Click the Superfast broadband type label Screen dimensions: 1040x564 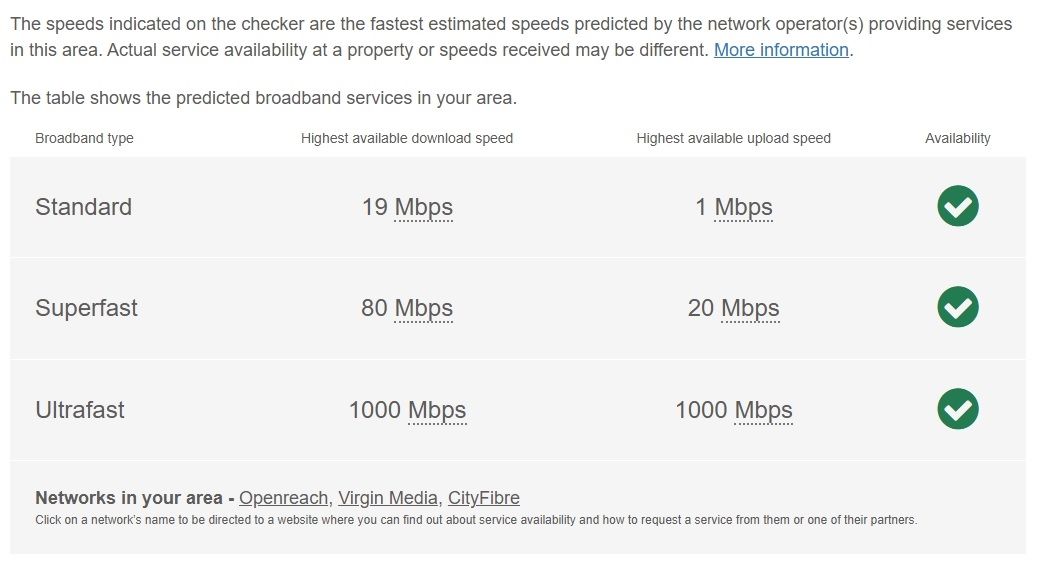(x=86, y=308)
